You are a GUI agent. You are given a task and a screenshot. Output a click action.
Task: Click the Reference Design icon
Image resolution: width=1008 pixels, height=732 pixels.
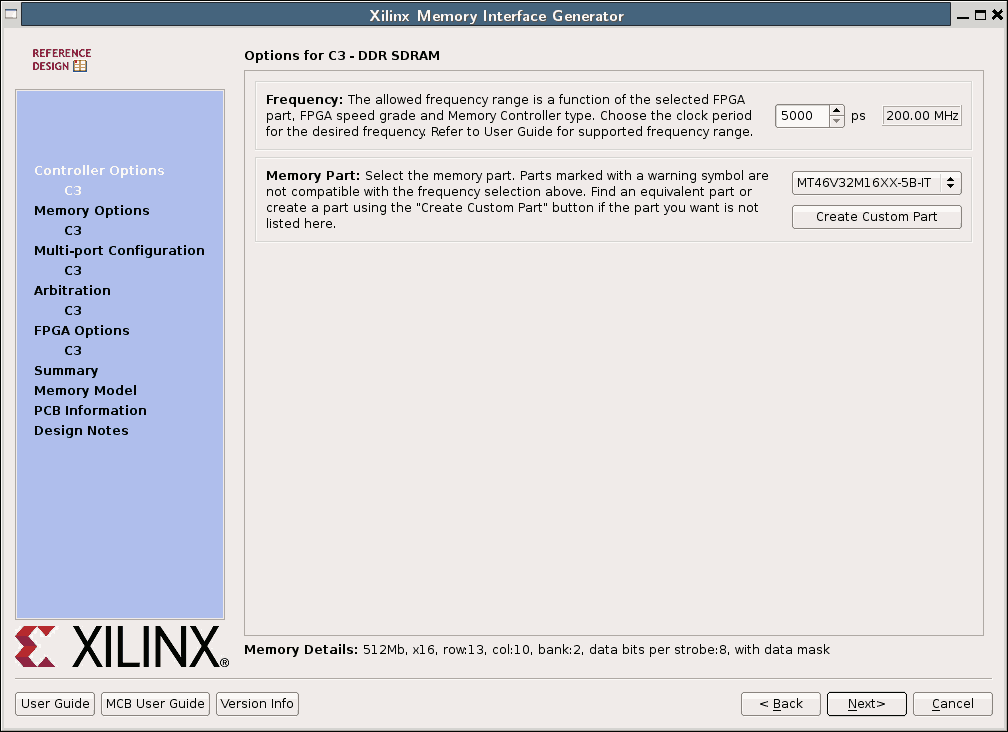tap(61, 60)
